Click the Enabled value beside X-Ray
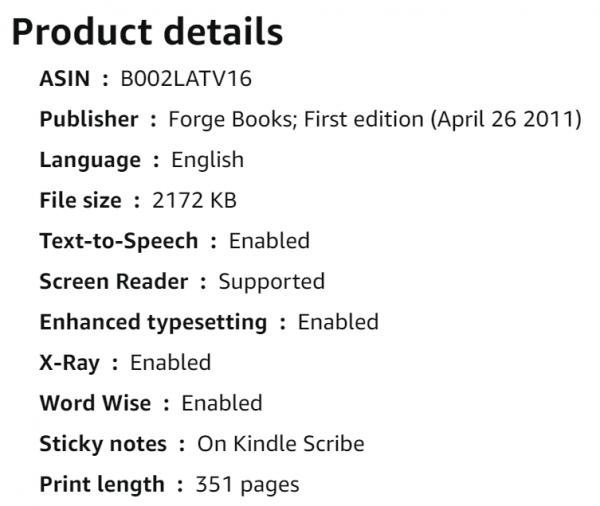Screen dimensions: 600x506 pyautogui.click(x=170, y=363)
